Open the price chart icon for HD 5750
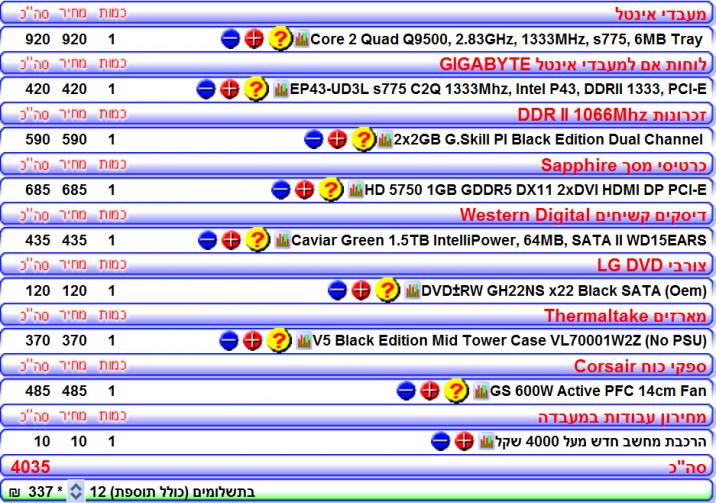 [x=354, y=189]
